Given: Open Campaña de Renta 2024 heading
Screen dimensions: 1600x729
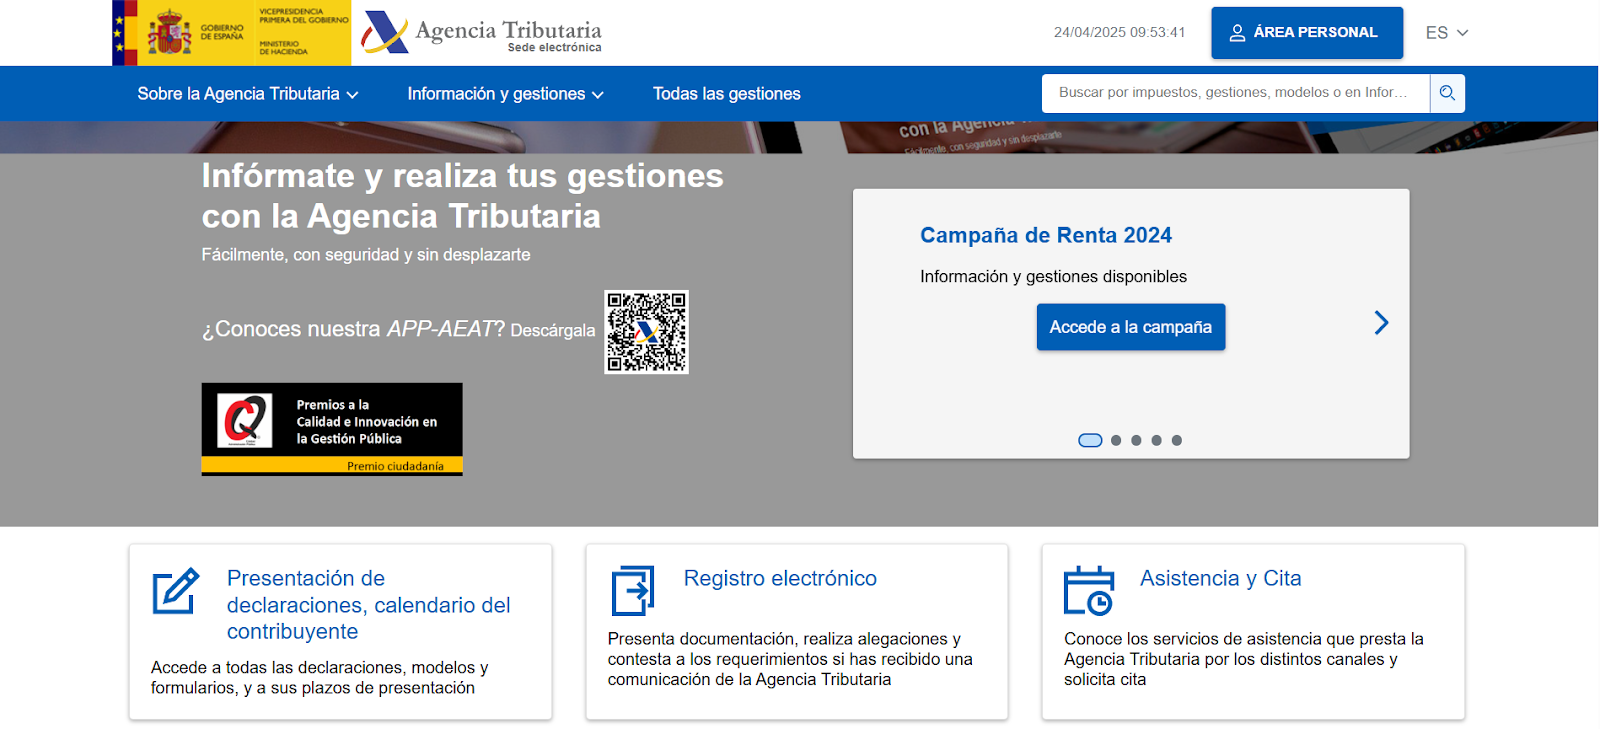Looking at the screenshot, I should pos(1046,235).
